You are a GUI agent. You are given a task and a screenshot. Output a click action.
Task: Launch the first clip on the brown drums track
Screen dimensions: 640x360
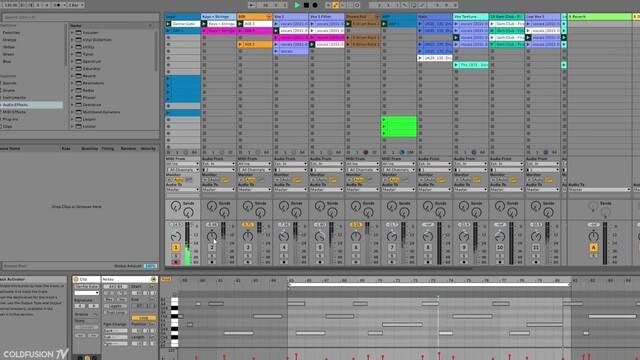[348, 24]
